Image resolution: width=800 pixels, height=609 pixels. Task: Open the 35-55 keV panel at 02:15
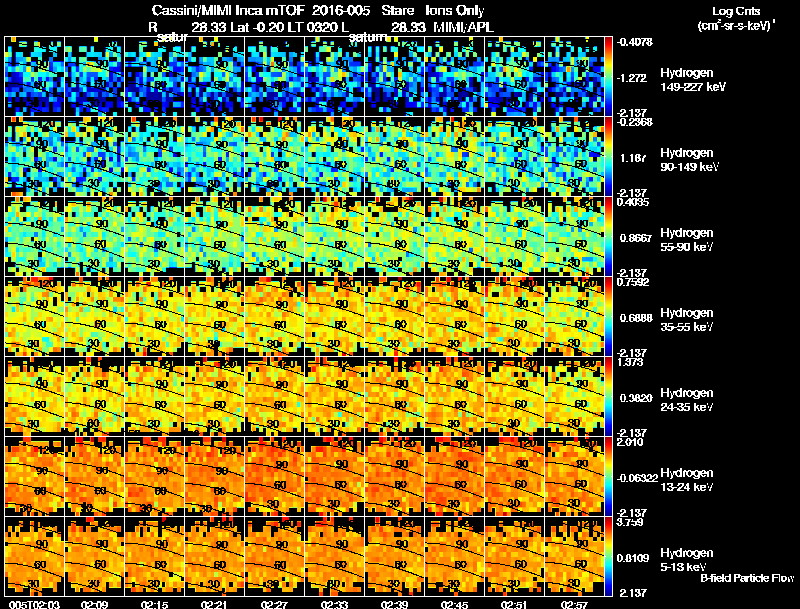point(155,317)
